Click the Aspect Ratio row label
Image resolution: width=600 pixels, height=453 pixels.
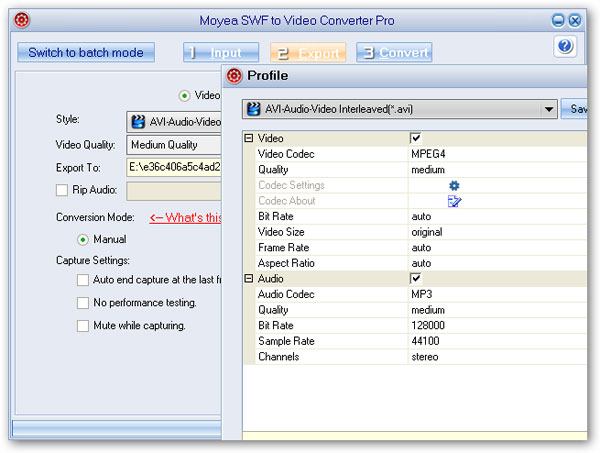(286, 264)
